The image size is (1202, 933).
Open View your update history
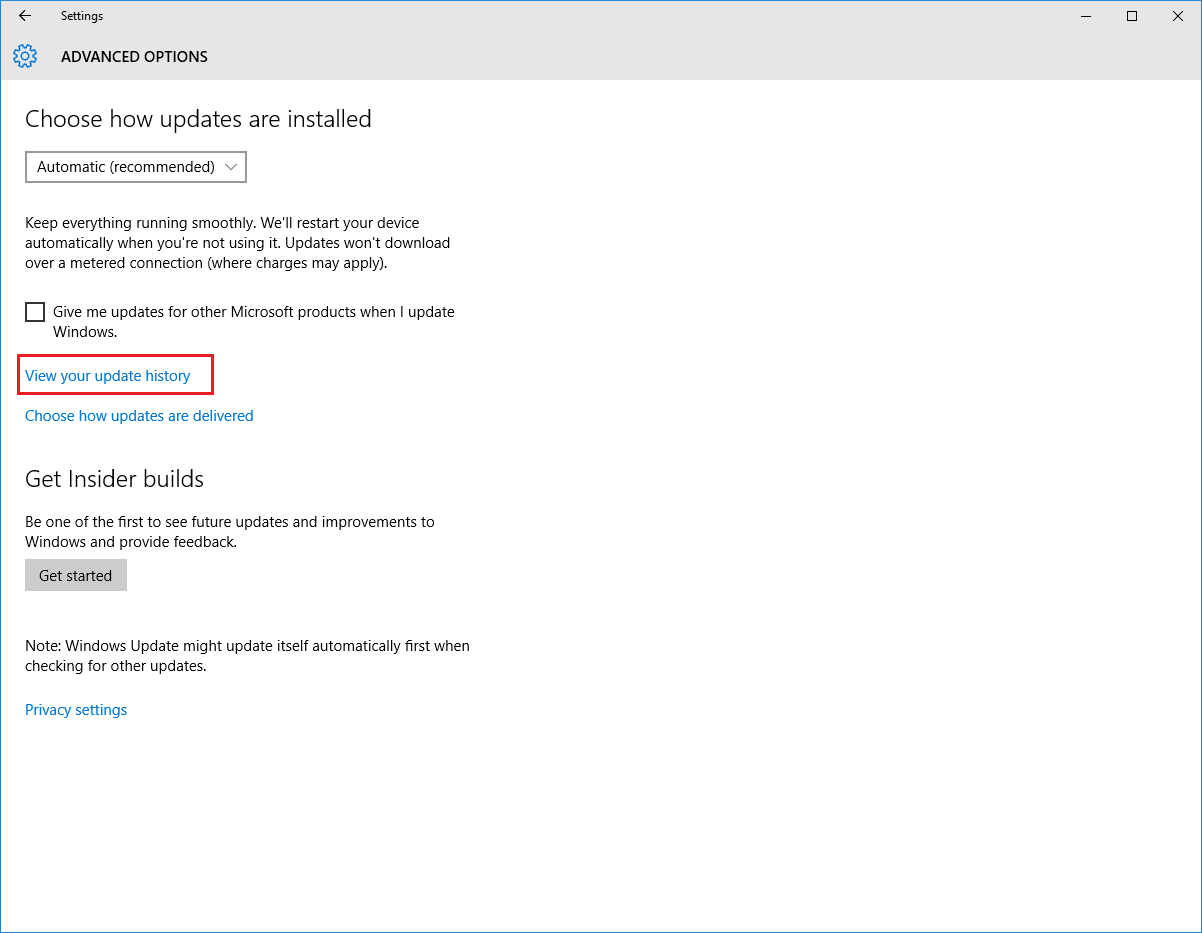click(x=108, y=376)
